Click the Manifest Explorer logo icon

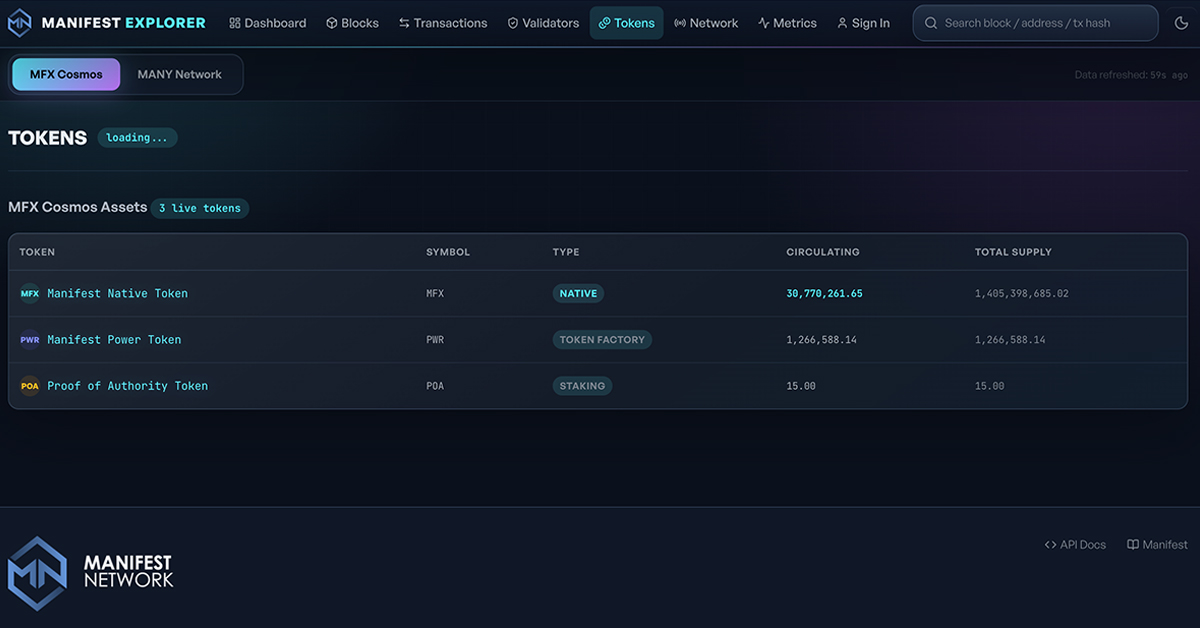coord(20,22)
